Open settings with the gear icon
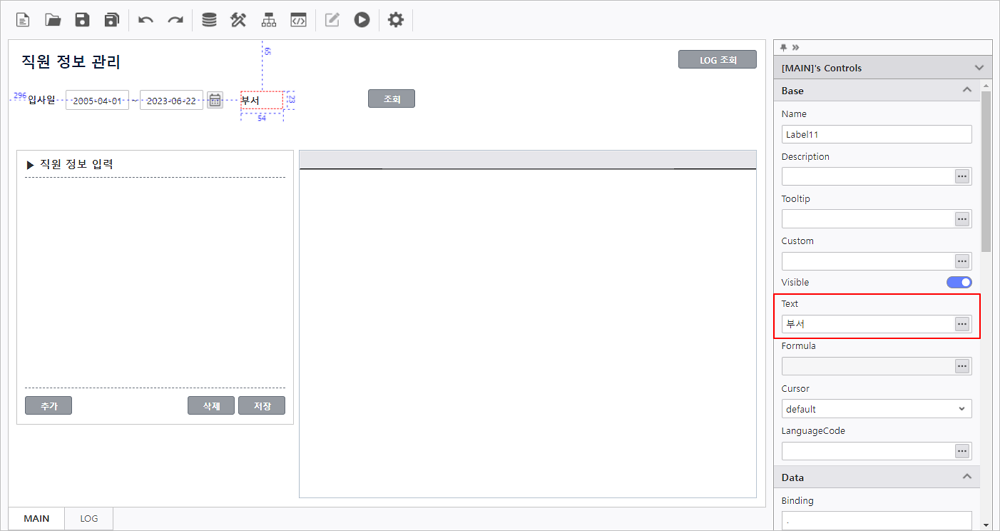Viewport: 1000px width, 531px height. click(x=396, y=20)
